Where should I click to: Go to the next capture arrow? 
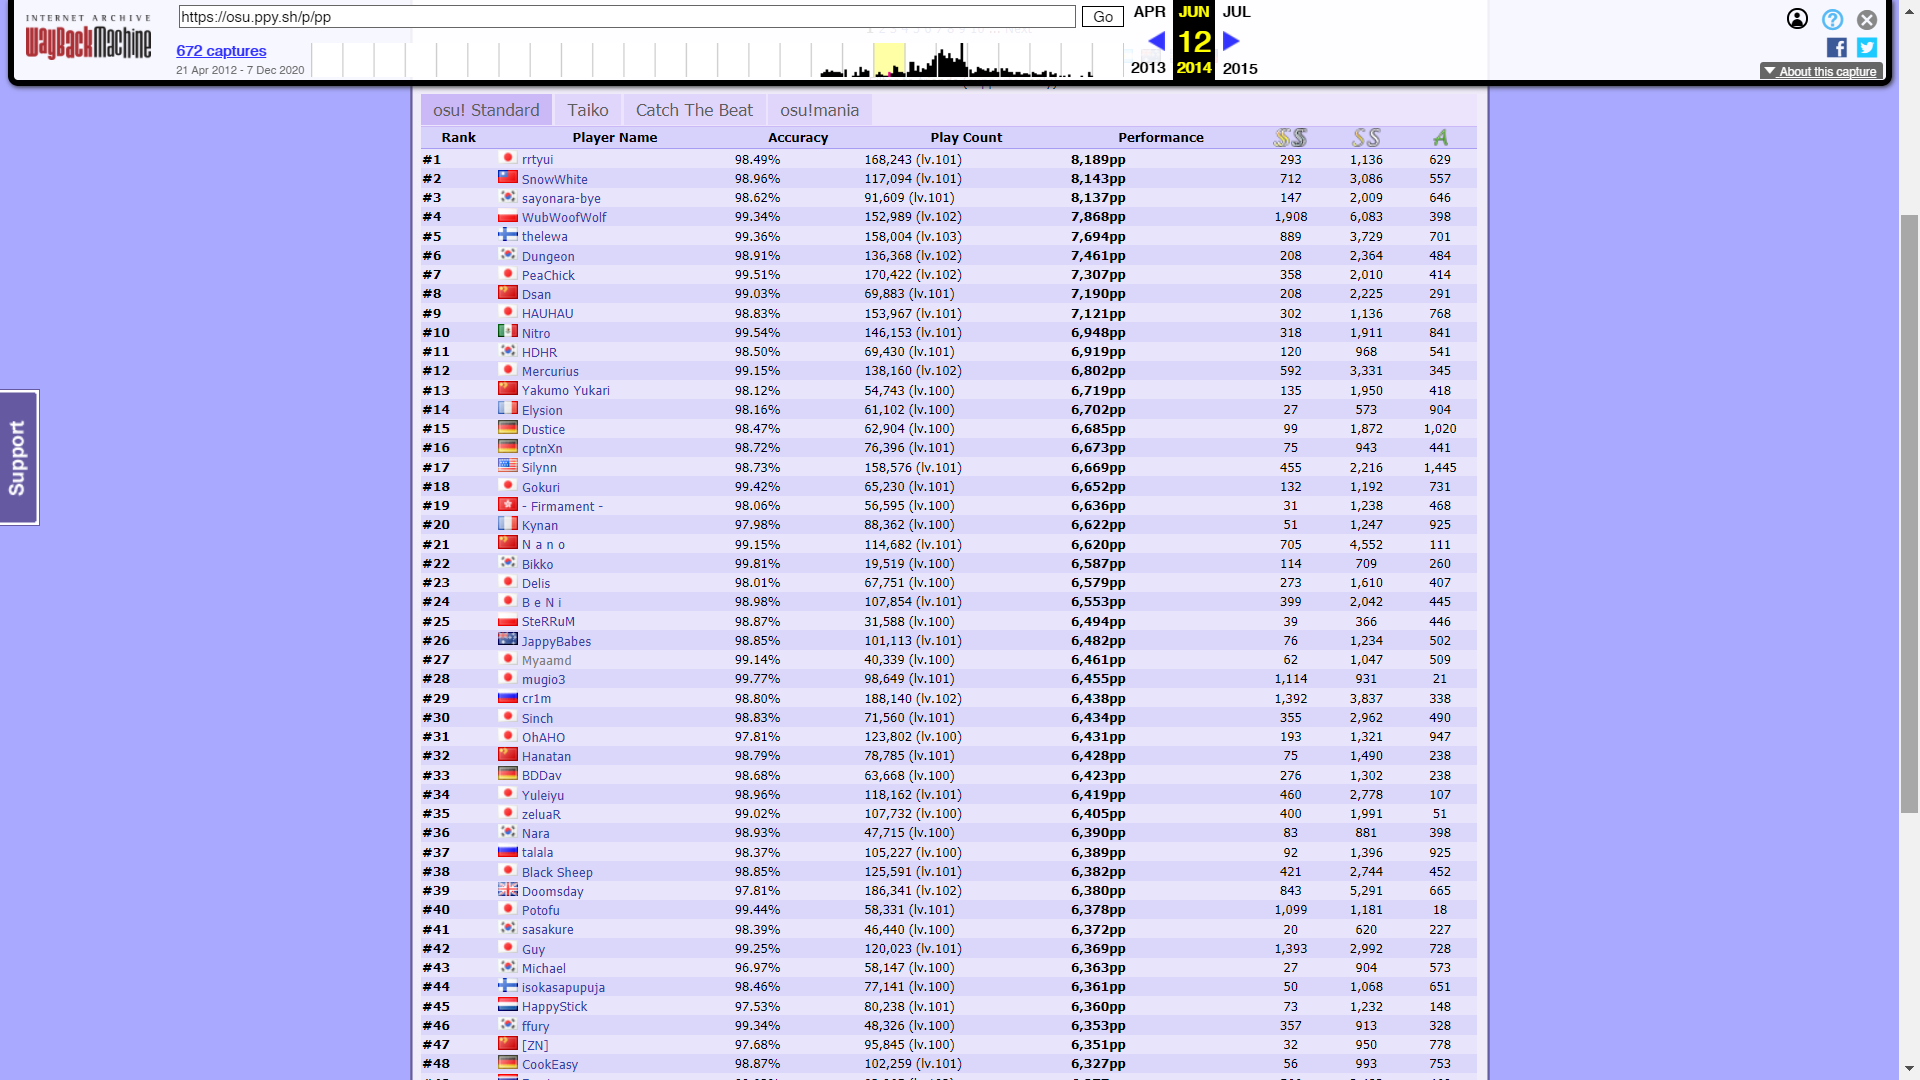[1231, 41]
